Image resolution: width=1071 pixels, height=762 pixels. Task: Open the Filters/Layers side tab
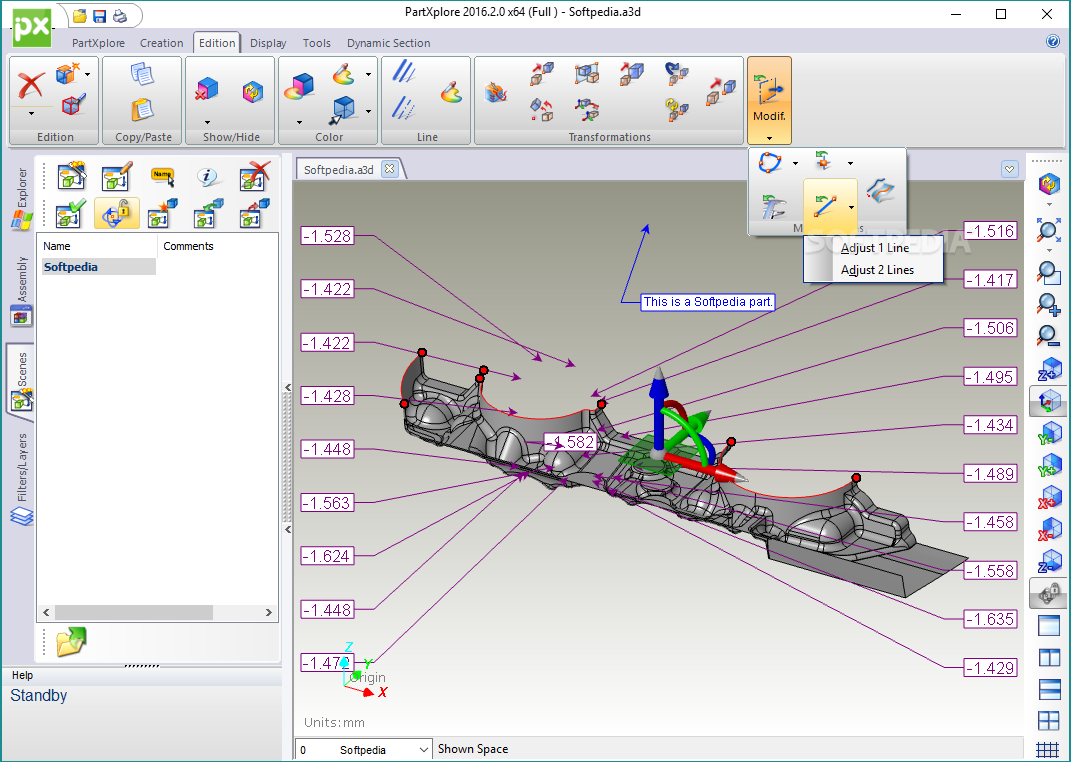[22, 478]
